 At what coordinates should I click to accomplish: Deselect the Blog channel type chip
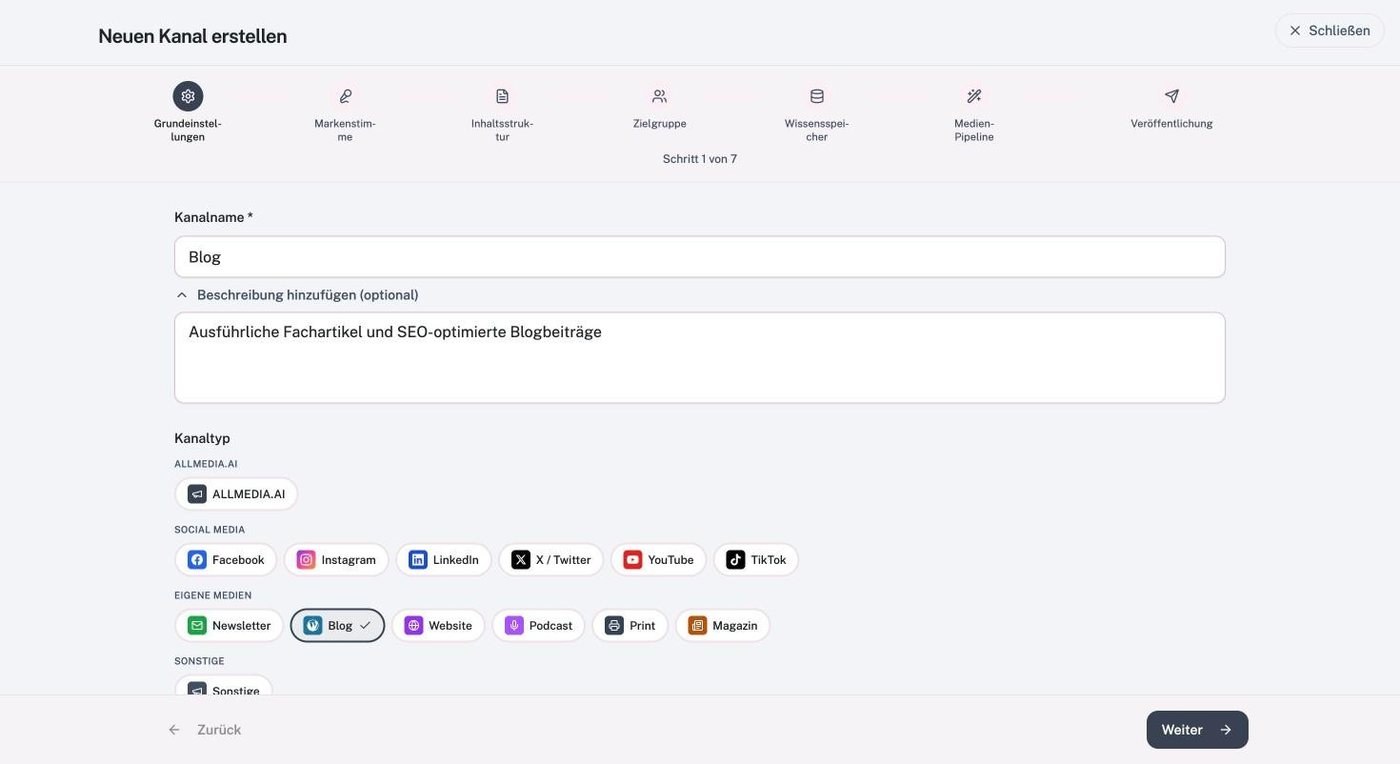coord(338,626)
